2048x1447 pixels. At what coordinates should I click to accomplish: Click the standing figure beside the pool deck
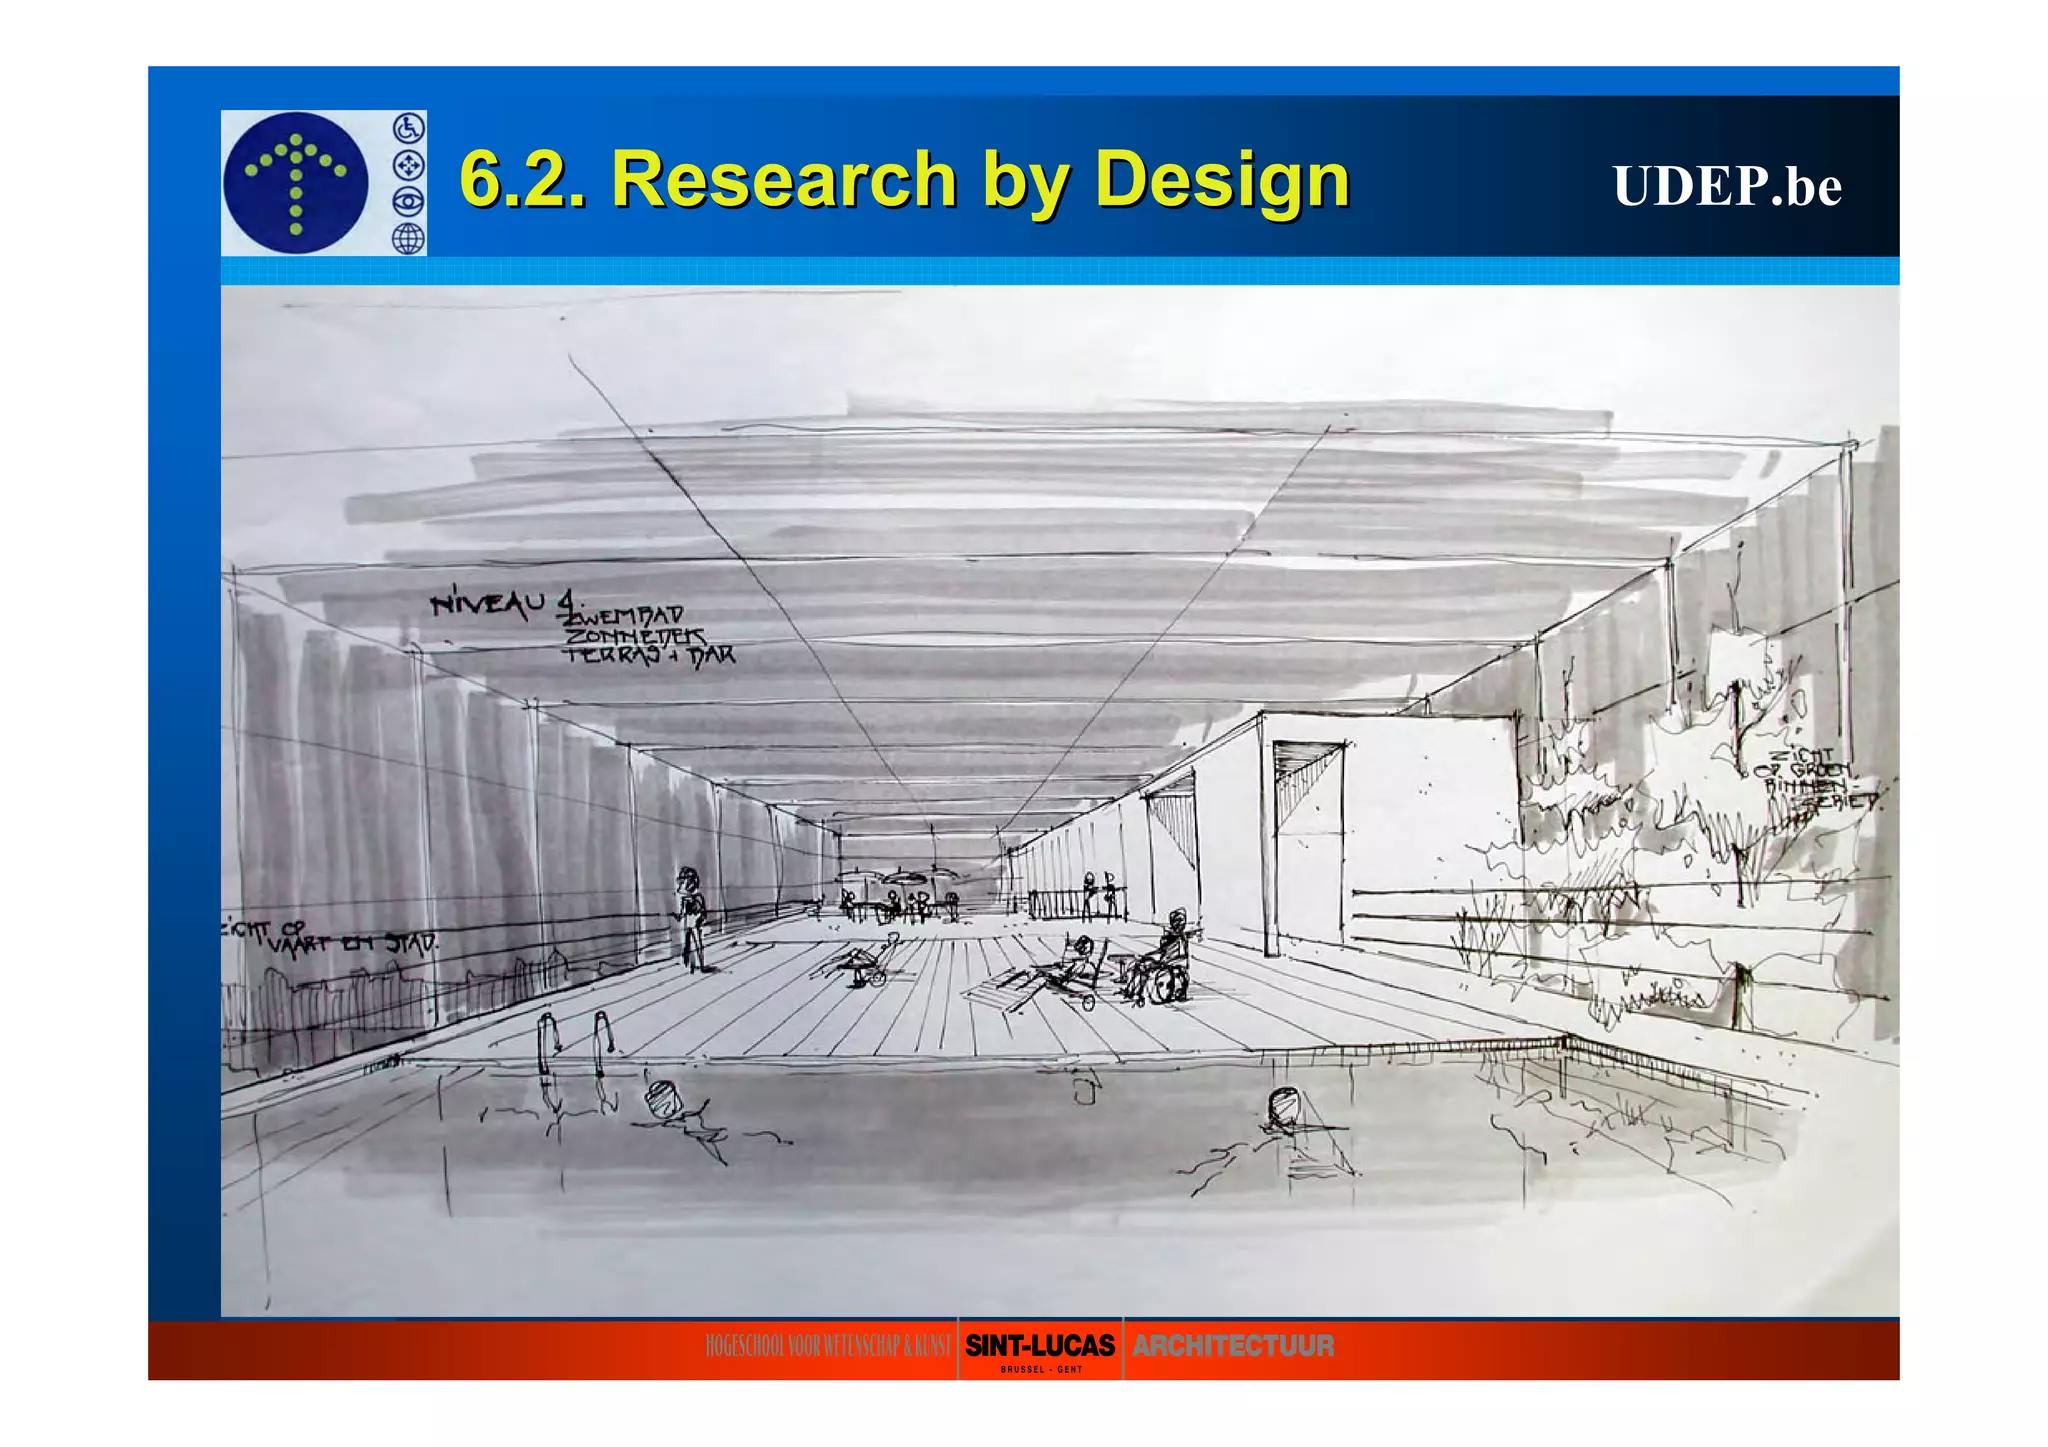point(691,920)
